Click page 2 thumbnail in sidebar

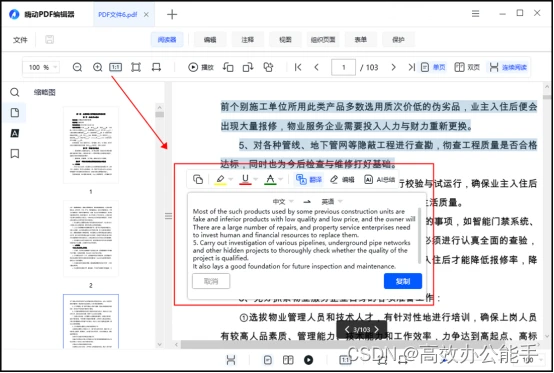point(91,239)
